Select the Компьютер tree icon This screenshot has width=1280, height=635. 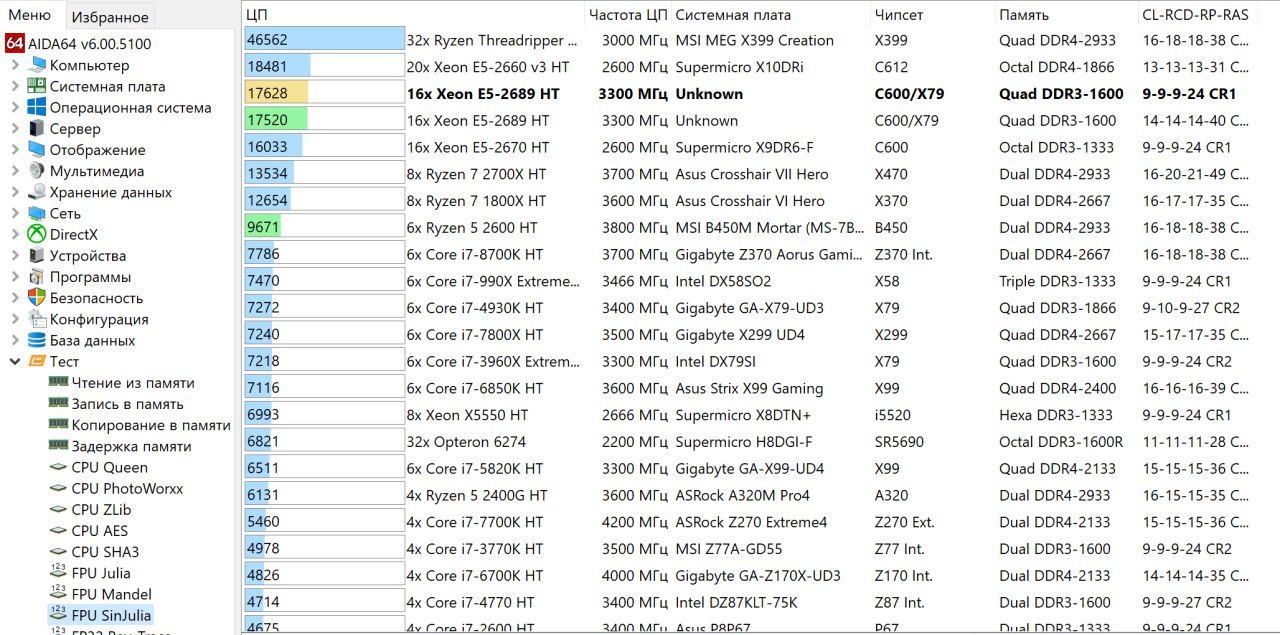37,65
